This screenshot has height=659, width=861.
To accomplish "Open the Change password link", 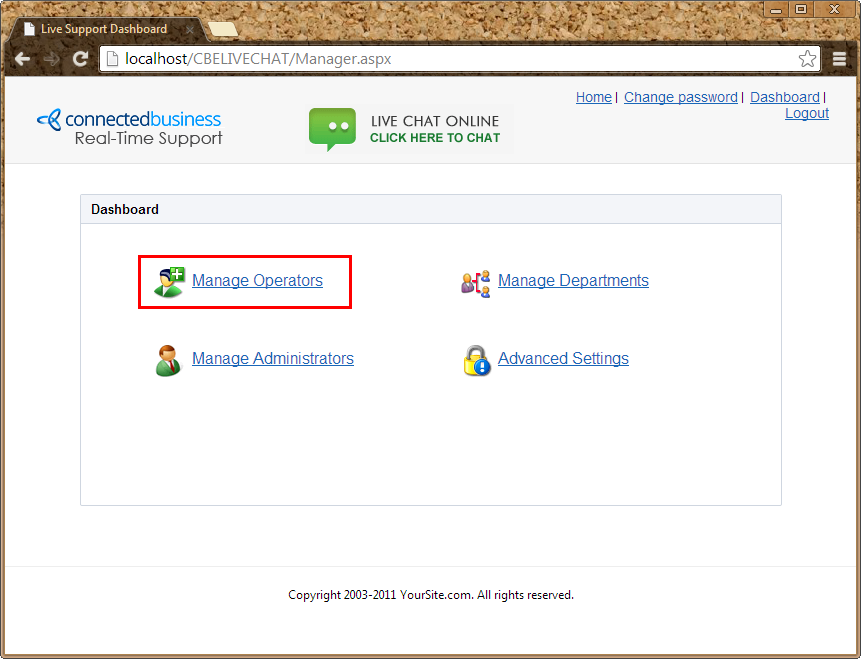I will coord(680,97).
